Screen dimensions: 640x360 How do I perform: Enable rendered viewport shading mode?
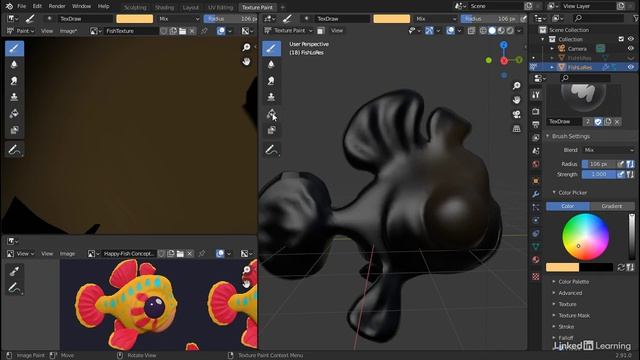point(510,31)
